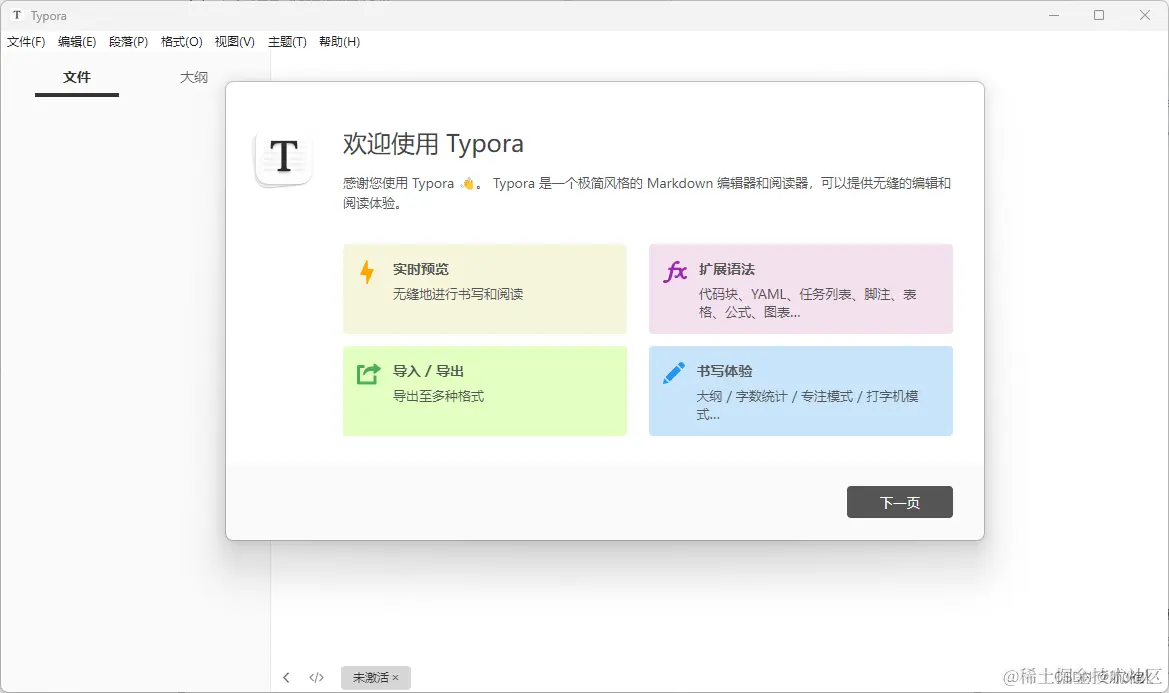This screenshot has height=693, width=1169.
Task: Open the 视图(V) menu
Action: 234,42
